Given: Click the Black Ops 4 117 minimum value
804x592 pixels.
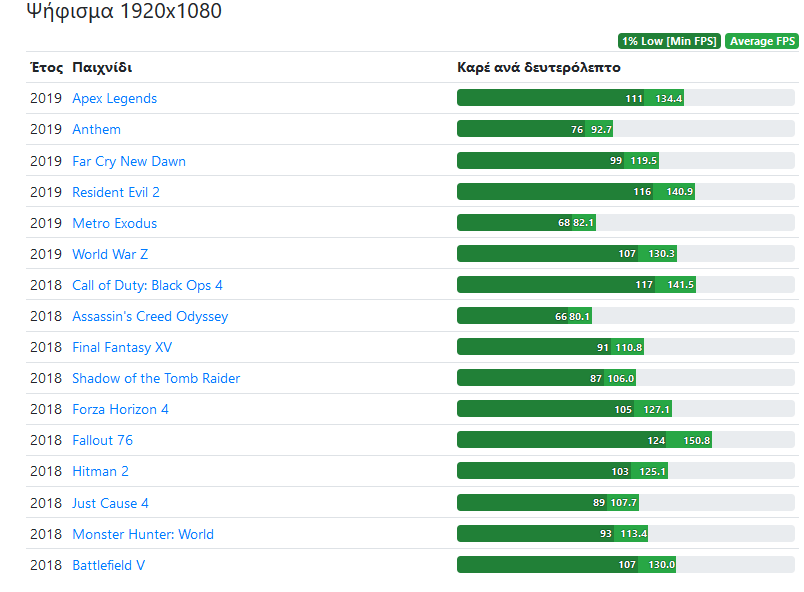Looking at the screenshot, I should point(644,284).
